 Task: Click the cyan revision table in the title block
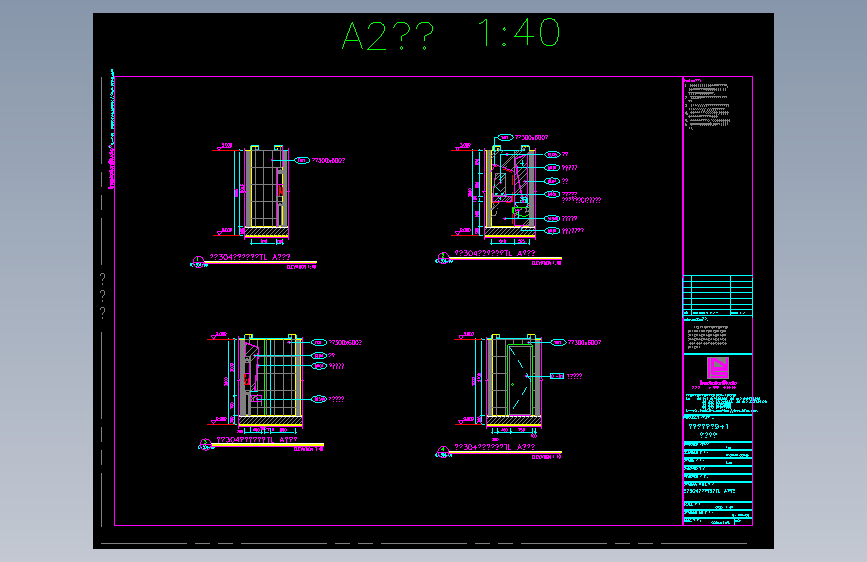click(x=718, y=295)
